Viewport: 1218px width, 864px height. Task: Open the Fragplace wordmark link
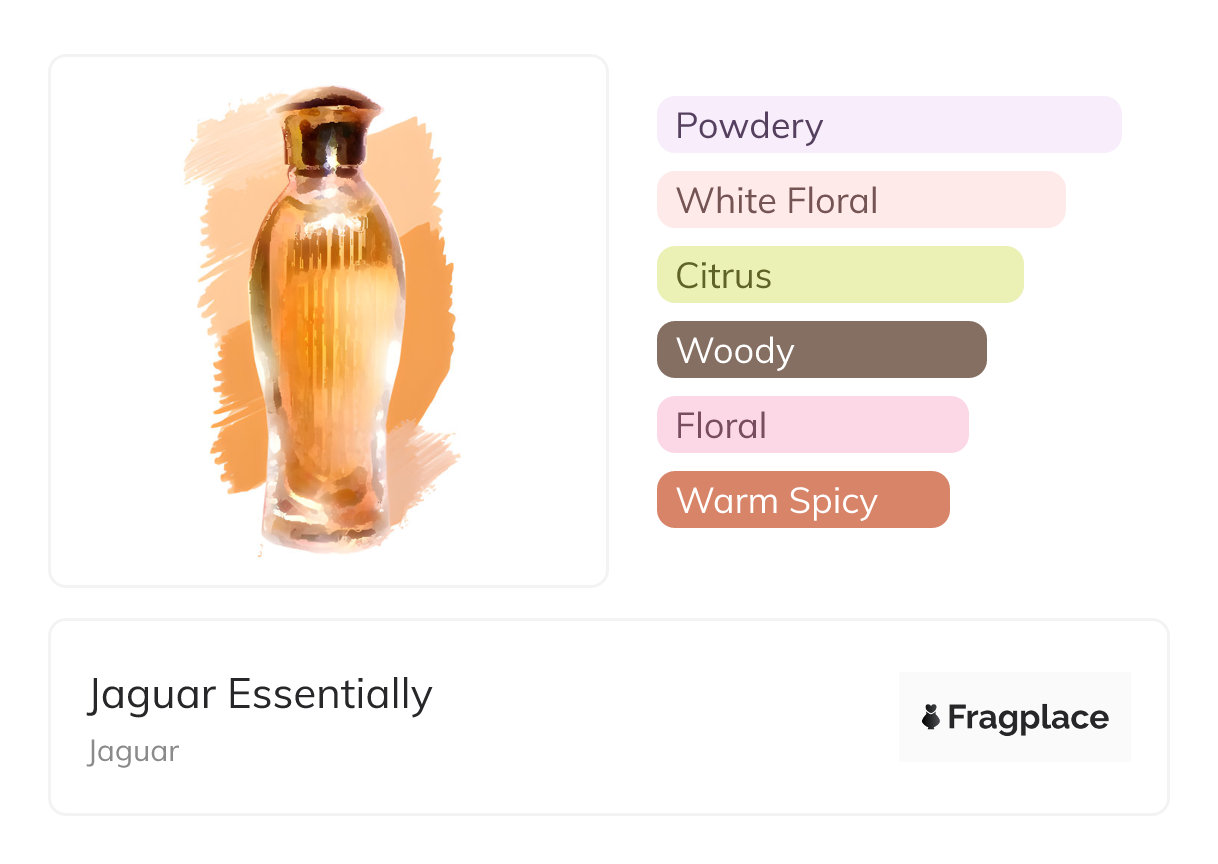pos(1027,717)
